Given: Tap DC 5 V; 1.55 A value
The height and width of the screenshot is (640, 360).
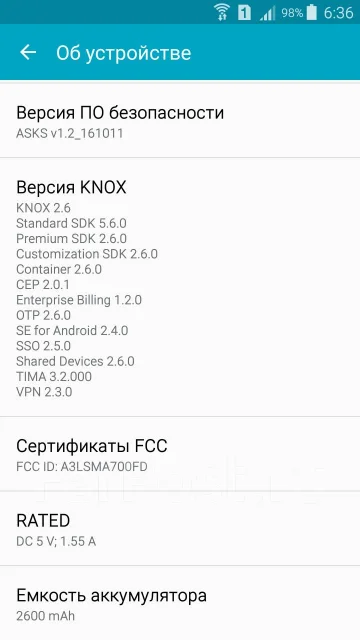Looking at the screenshot, I should (56, 542).
